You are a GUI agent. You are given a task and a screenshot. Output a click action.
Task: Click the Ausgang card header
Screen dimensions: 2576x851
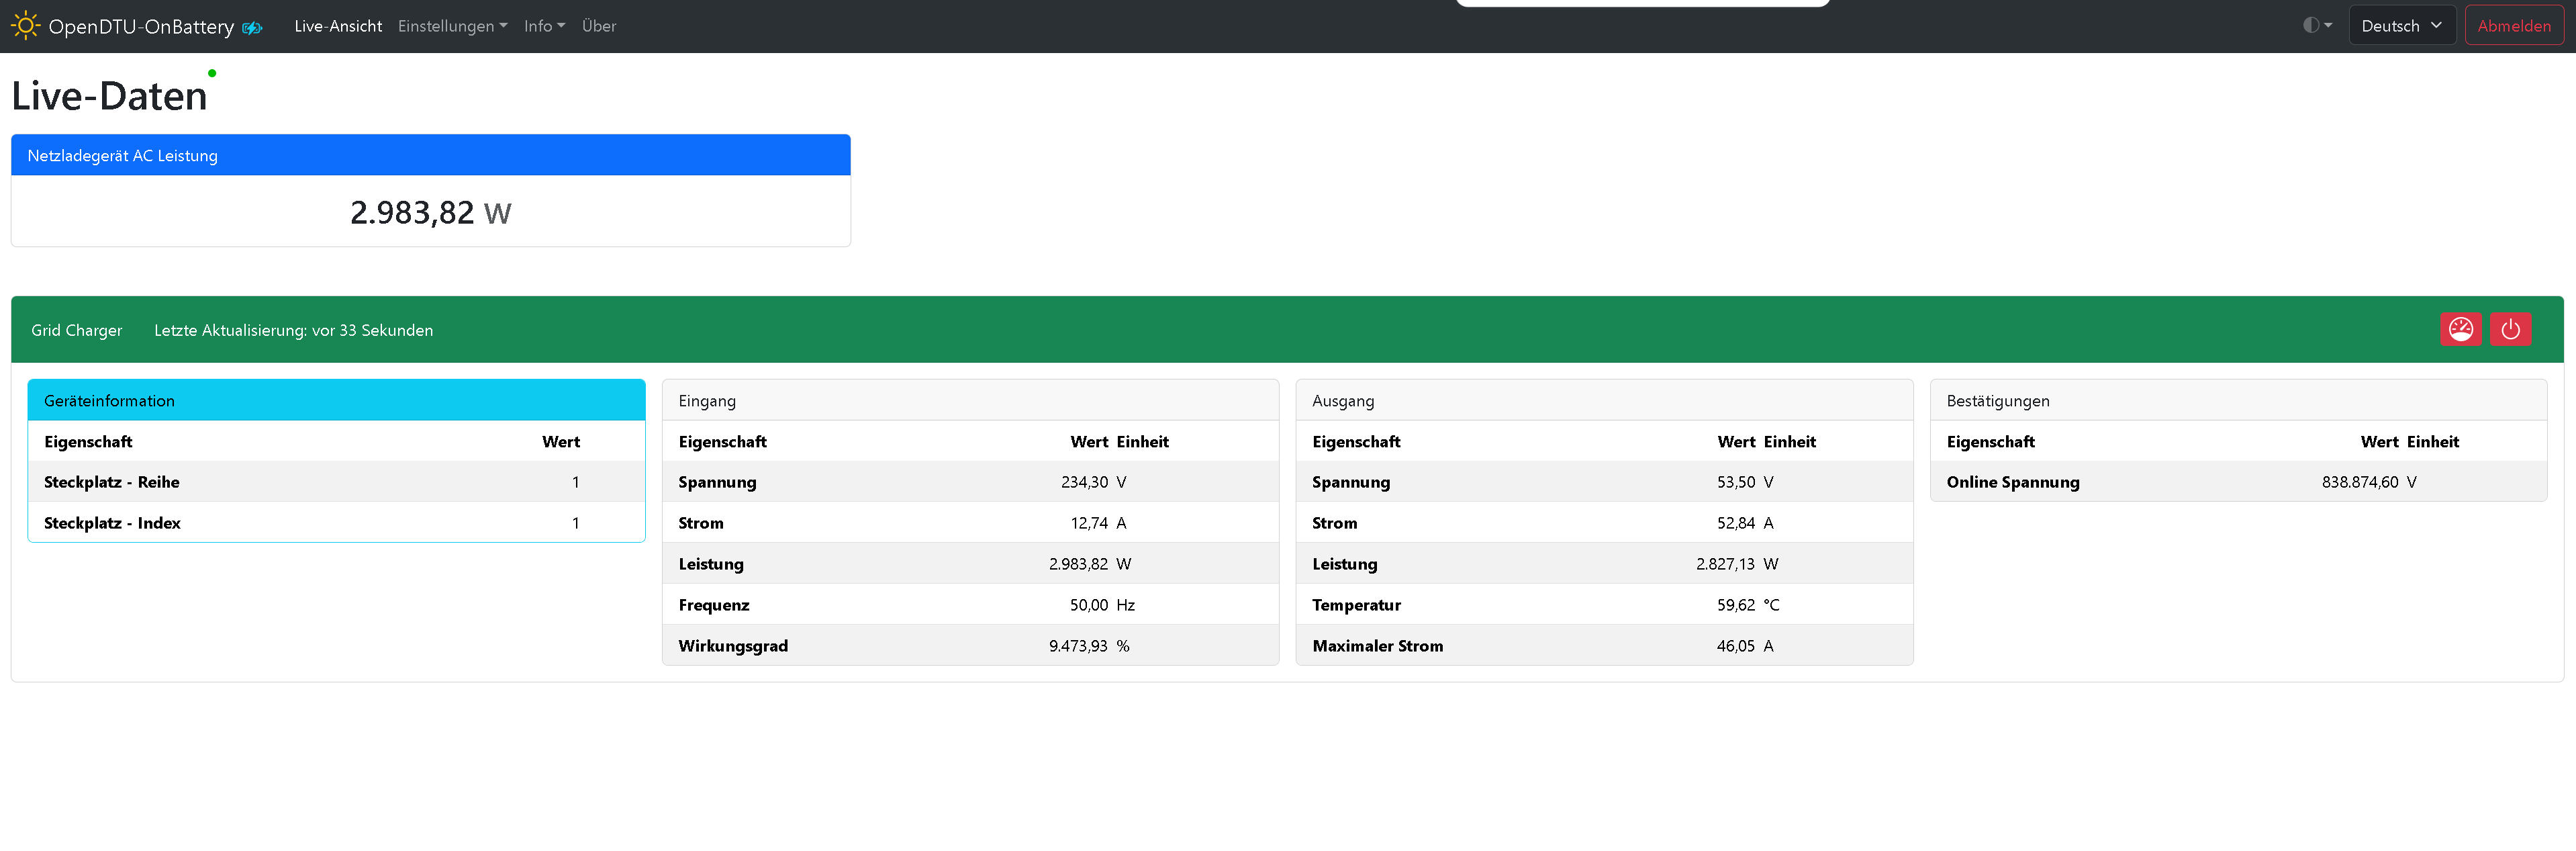[x=1604, y=400]
